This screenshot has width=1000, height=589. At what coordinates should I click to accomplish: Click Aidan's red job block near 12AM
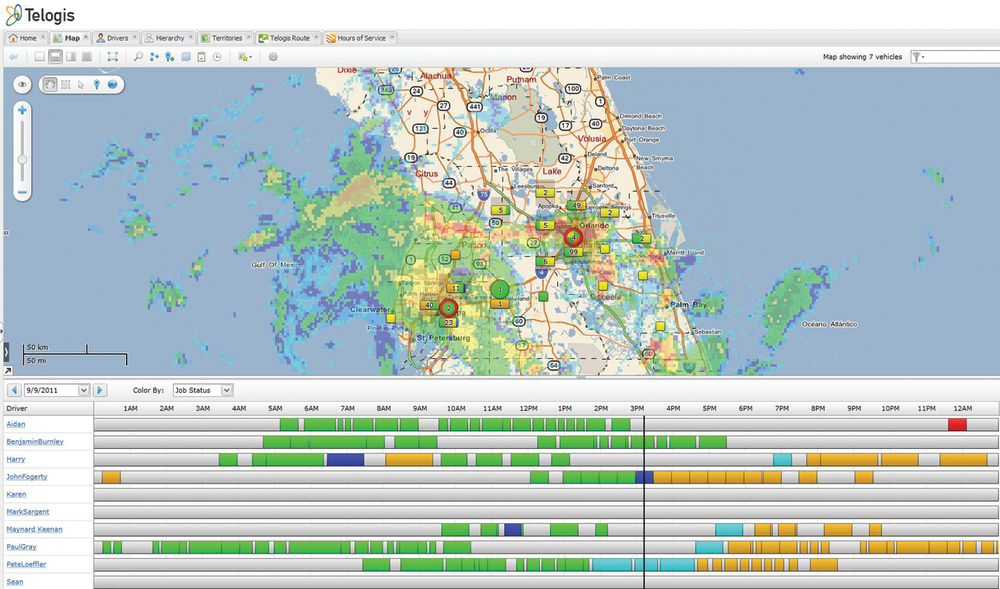pos(957,425)
